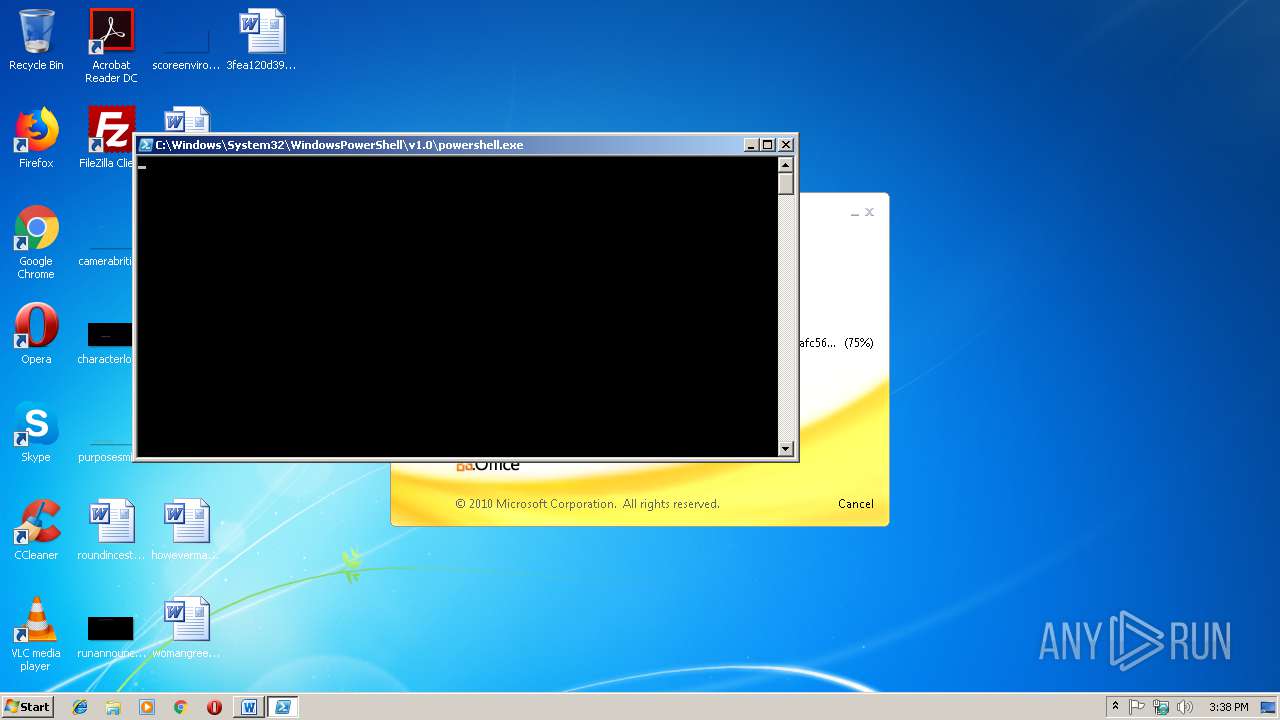Click PowerShell scrollbar up arrow
Screen dimensions: 1280x720
click(786, 165)
